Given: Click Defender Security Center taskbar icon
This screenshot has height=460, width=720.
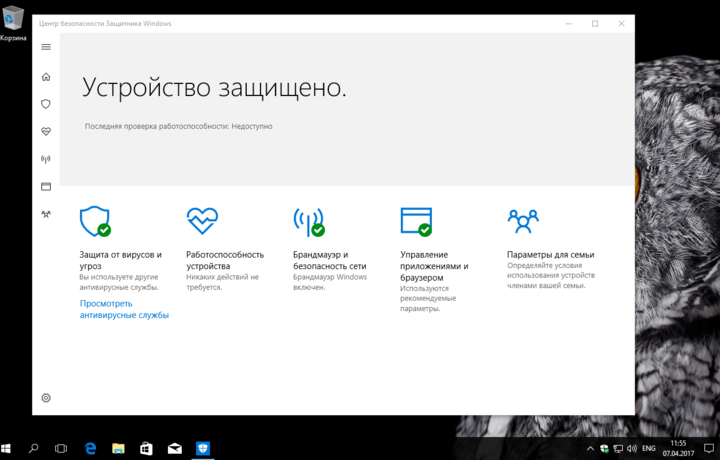Looking at the screenshot, I should click(202, 449).
